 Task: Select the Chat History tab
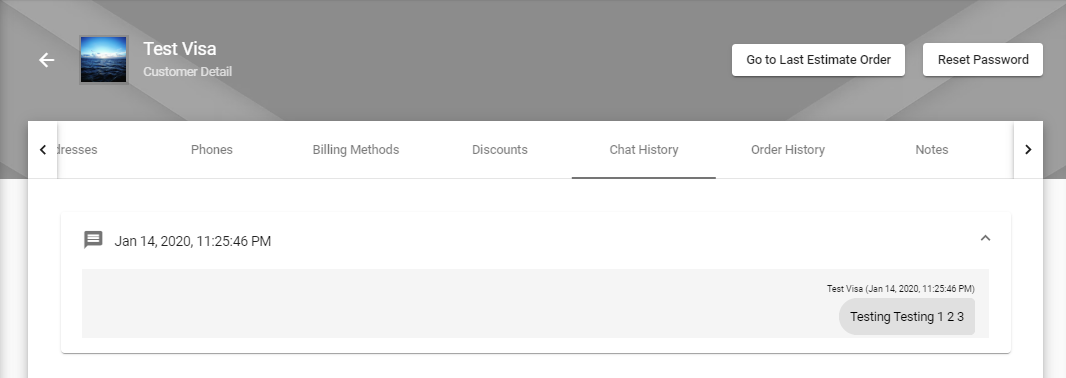tap(644, 150)
